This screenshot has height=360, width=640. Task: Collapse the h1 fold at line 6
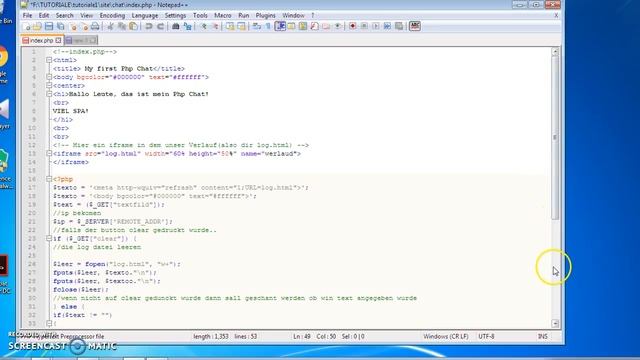(x=49, y=94)
